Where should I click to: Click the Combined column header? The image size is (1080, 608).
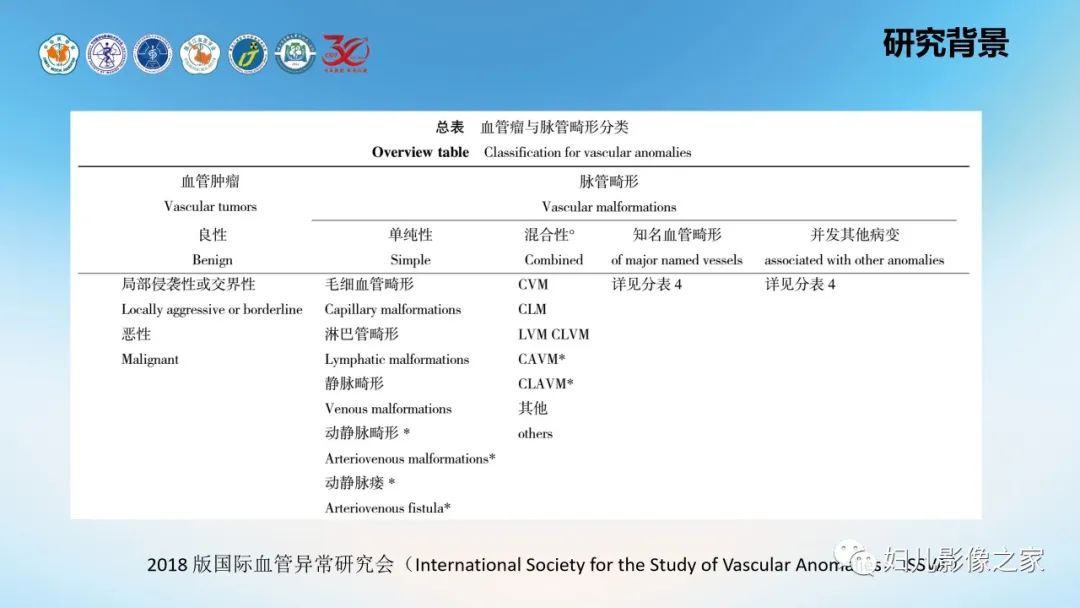(x=554, y=260)
